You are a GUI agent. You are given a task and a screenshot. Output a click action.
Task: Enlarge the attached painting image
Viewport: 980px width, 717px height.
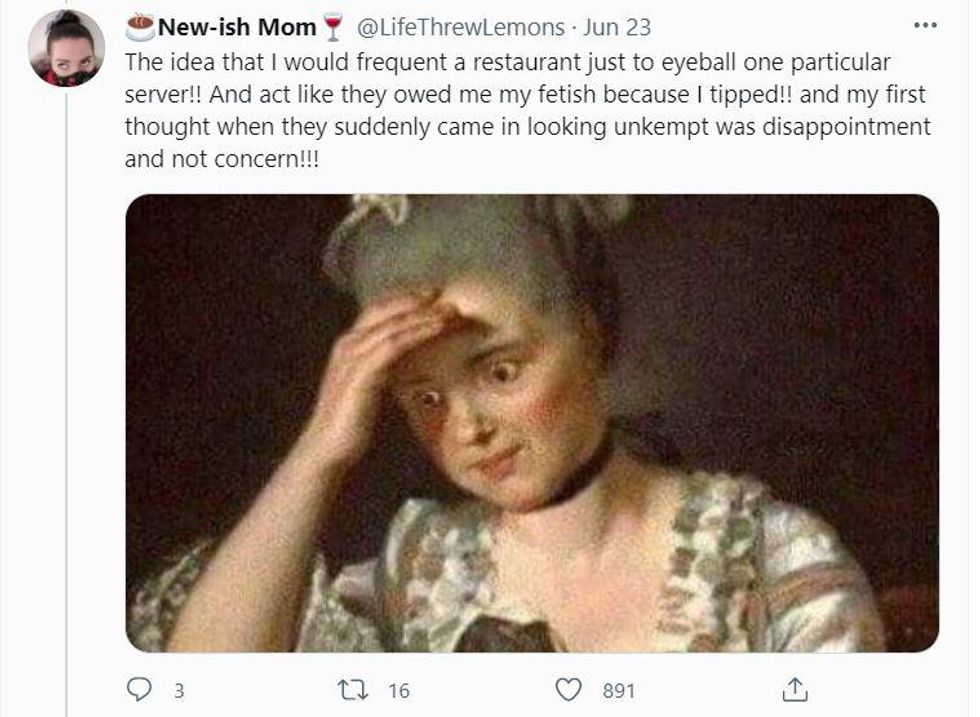tap(532, 423)
